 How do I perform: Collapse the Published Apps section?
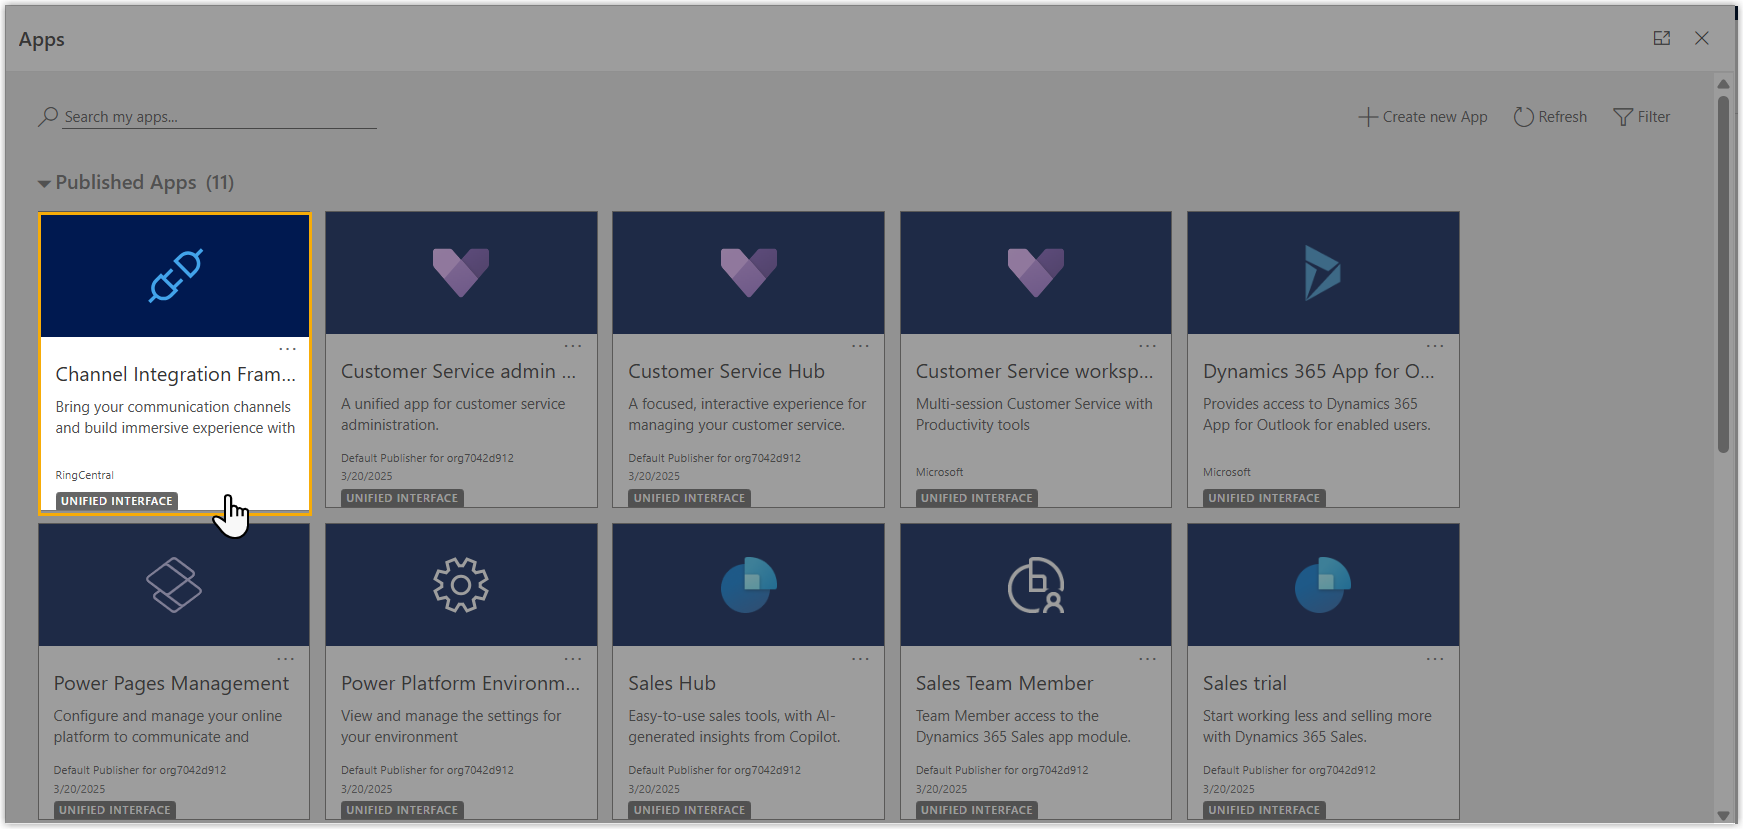pyautogui.click(x=44, y=184)
